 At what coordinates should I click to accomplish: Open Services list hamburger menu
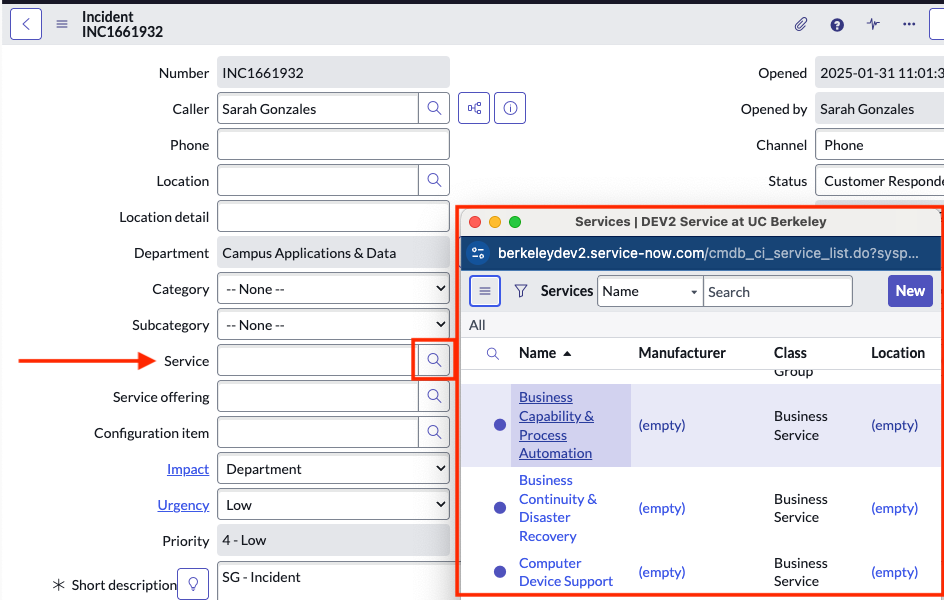485,291
